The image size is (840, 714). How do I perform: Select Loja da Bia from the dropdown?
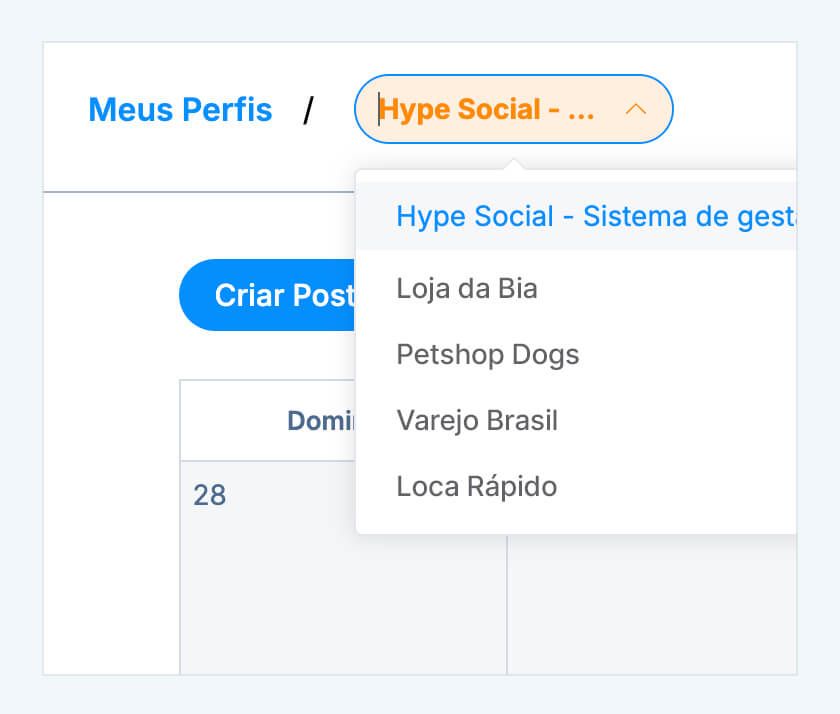point(467,288)
